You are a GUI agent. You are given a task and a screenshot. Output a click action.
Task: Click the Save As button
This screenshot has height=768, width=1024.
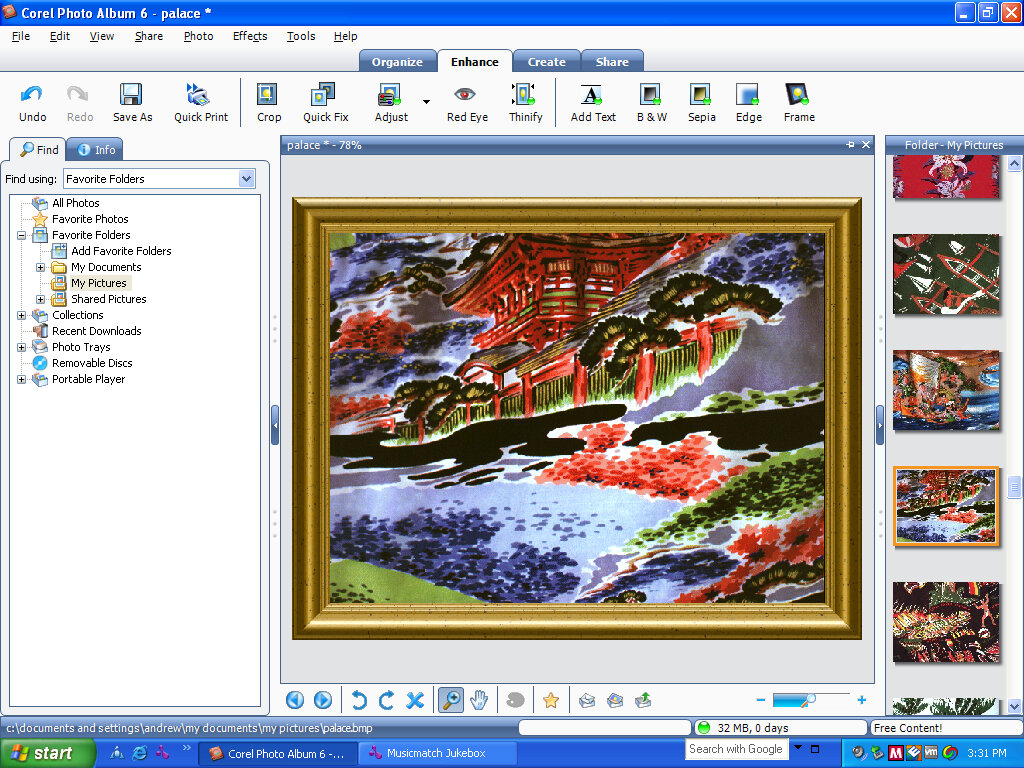(x=132, y=101)
